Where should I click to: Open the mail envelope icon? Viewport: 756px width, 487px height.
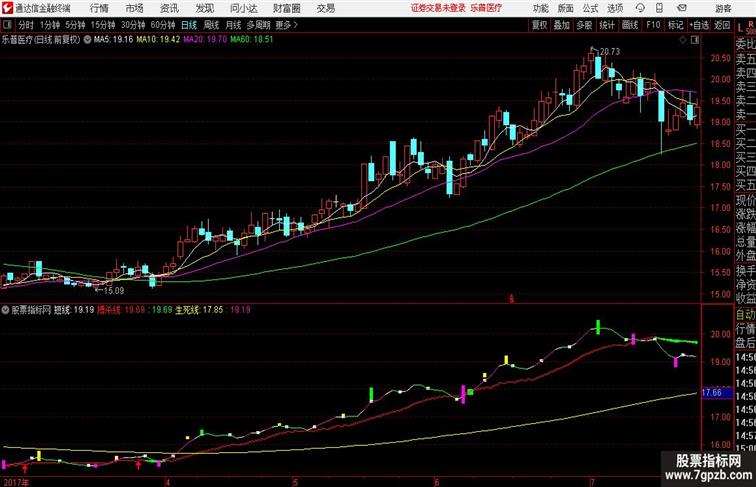pyautogui.click(x=682, y=8)
